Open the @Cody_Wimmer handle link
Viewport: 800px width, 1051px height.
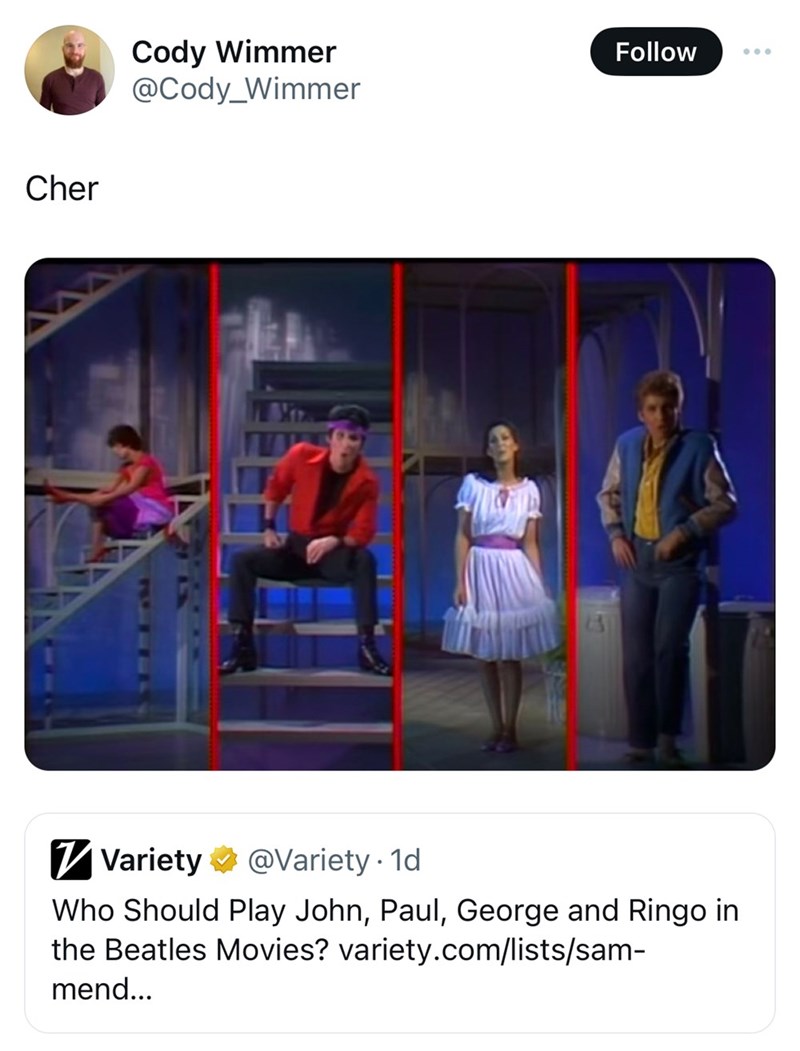click(x=245, y=89)
